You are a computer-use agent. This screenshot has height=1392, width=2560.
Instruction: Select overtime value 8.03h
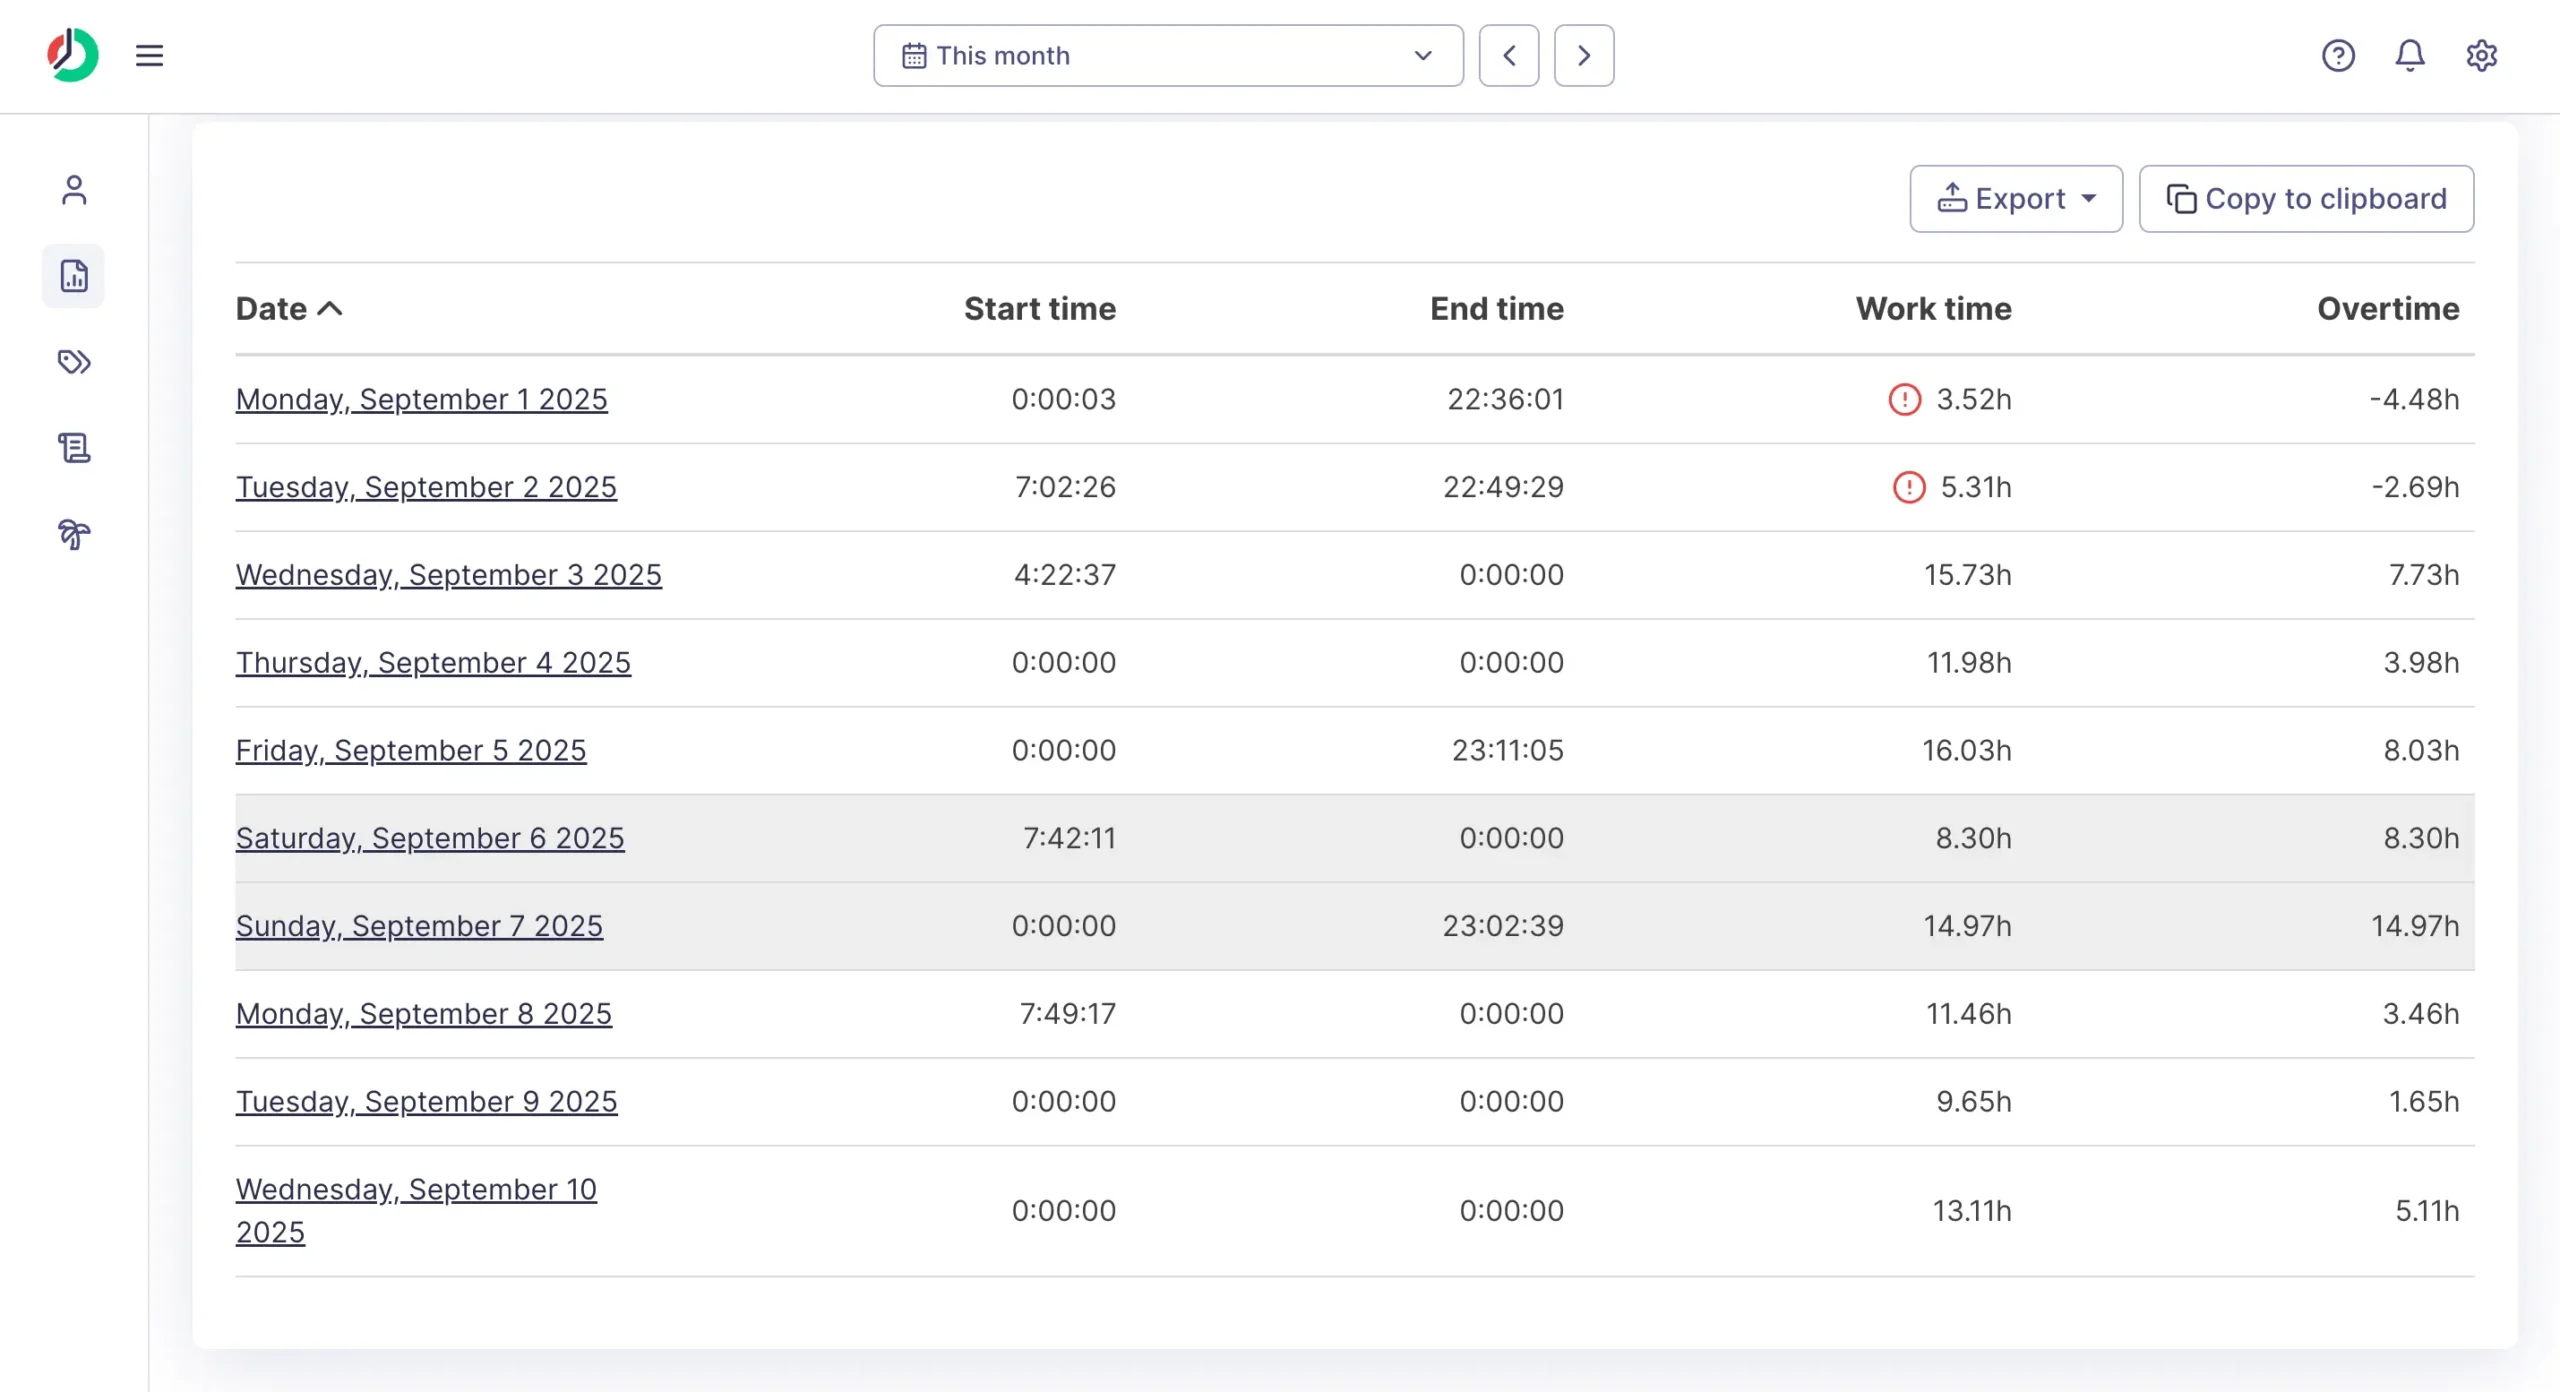(x=2421, y=750)
